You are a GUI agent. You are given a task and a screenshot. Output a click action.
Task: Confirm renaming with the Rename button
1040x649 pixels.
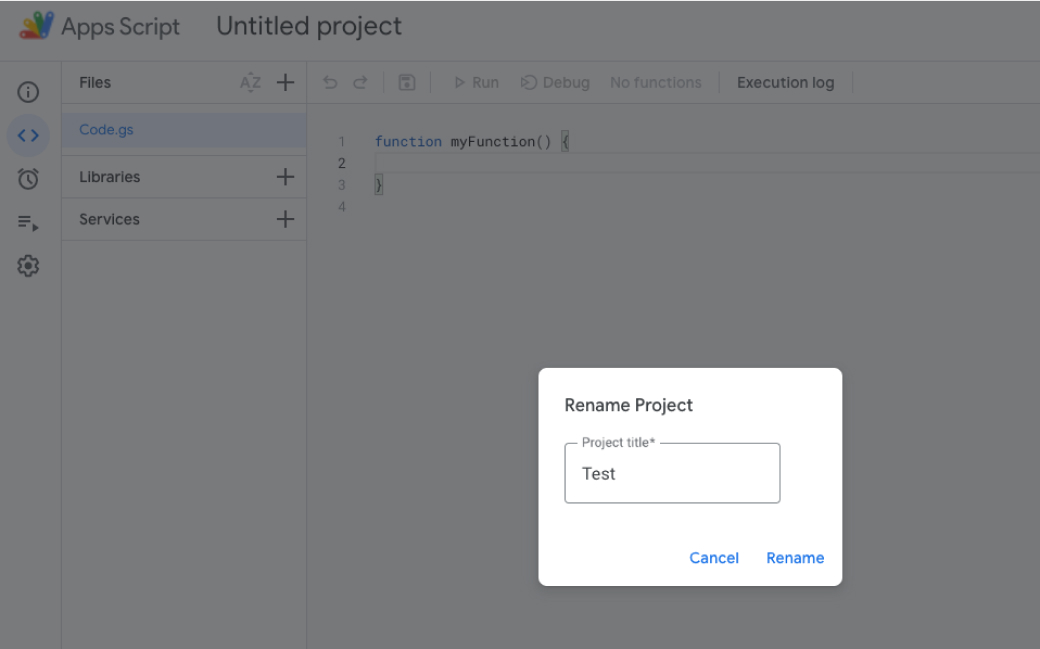pyautogui.click(x=795, y=558)
